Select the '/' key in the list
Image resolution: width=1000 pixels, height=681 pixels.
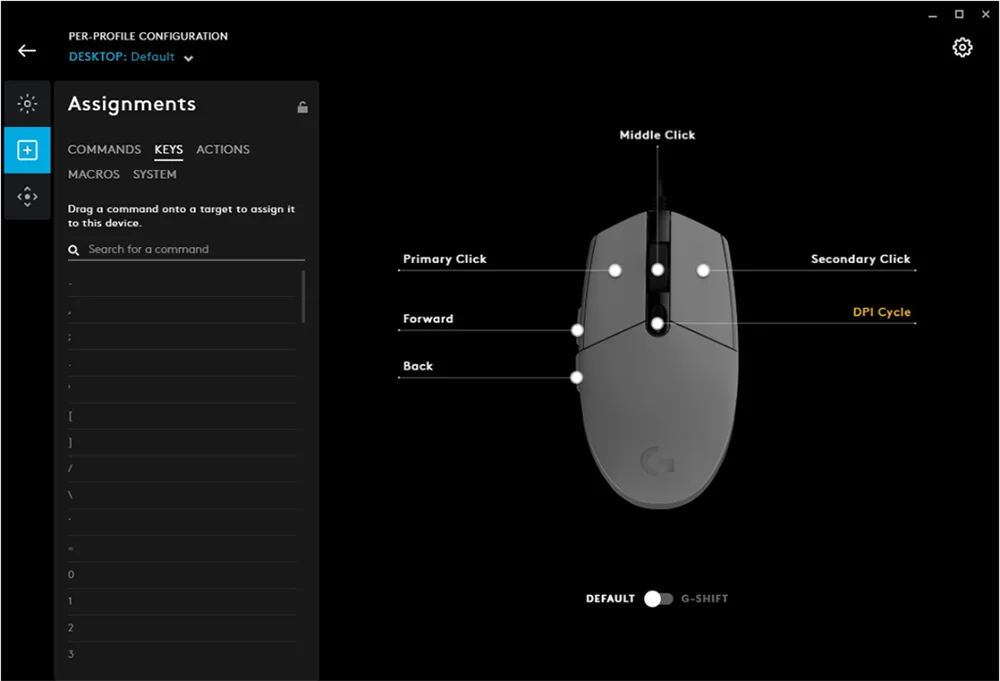pos(182,469)
